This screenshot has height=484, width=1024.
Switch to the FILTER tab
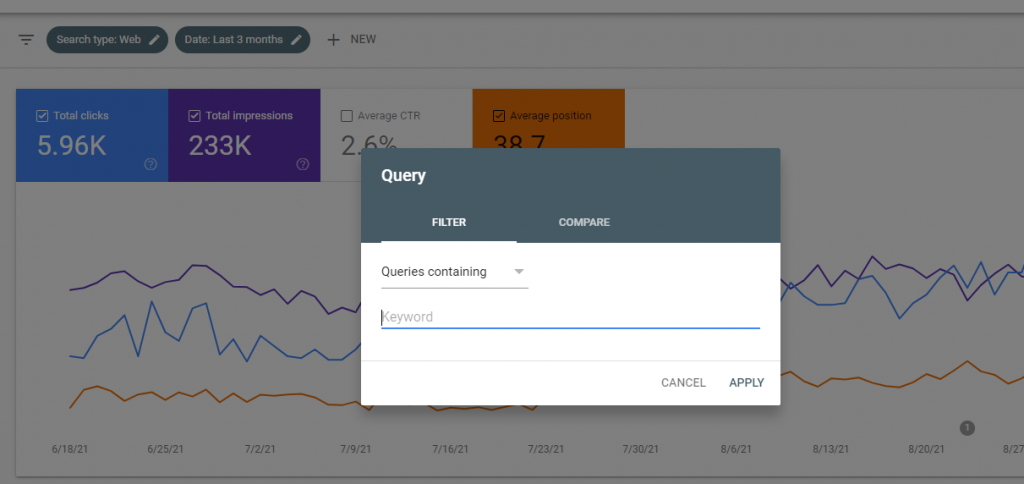click(449, 222)
